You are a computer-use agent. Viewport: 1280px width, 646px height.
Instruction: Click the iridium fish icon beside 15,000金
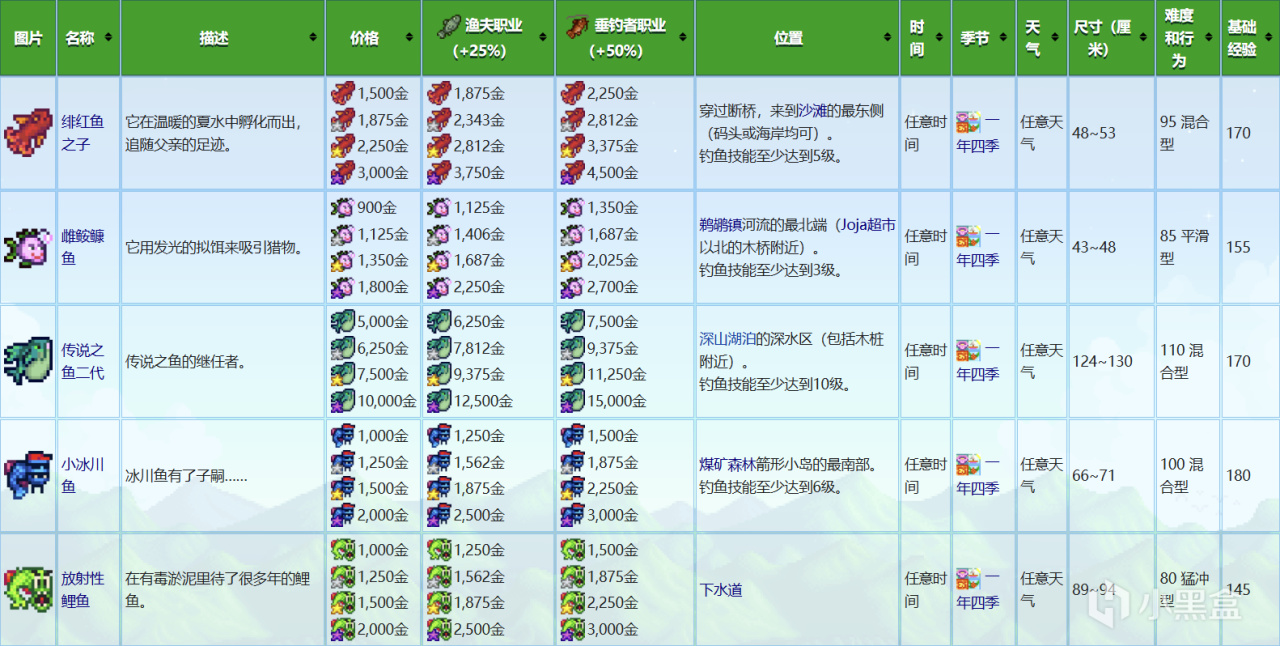click(x=572, y=400)
